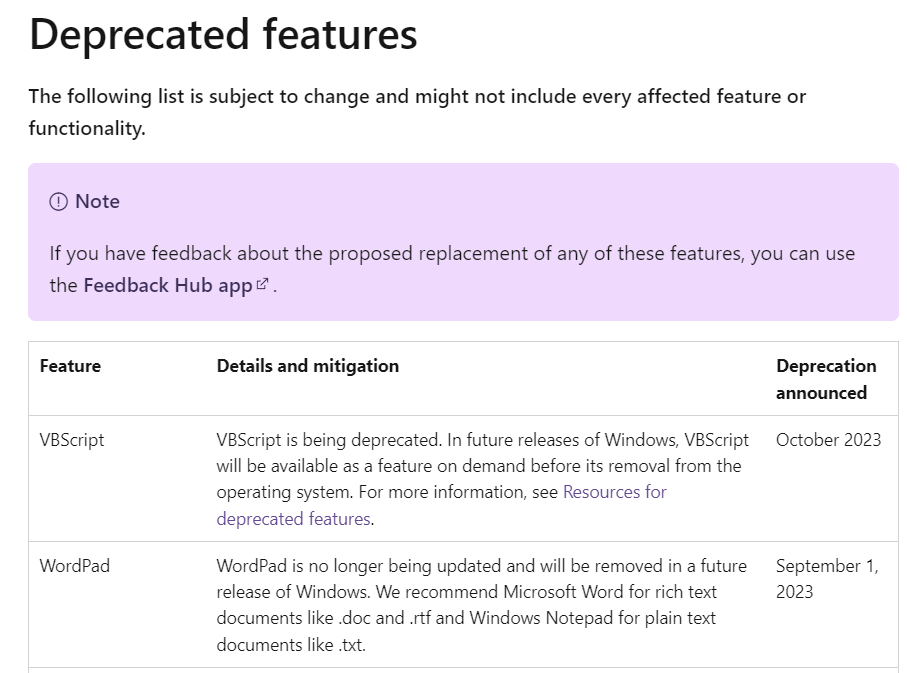Open Resources for deprecated features link
This screenshot has height=673, width=907.
click(x=441, y=505)
